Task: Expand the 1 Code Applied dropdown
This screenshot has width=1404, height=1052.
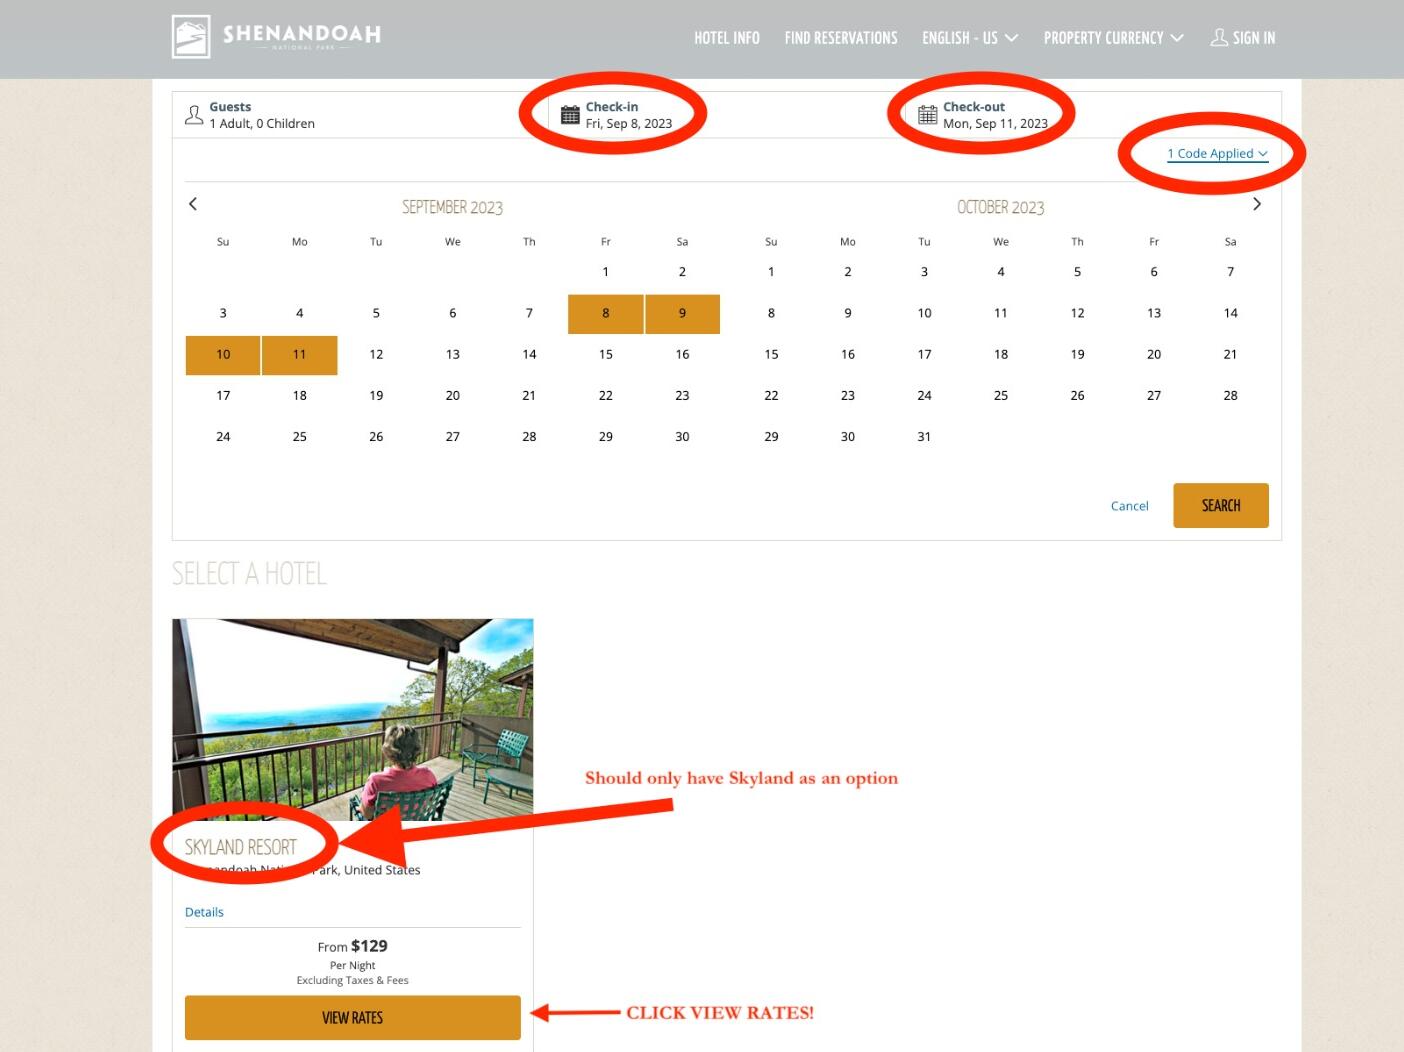Action: [x=1218, y=153]
